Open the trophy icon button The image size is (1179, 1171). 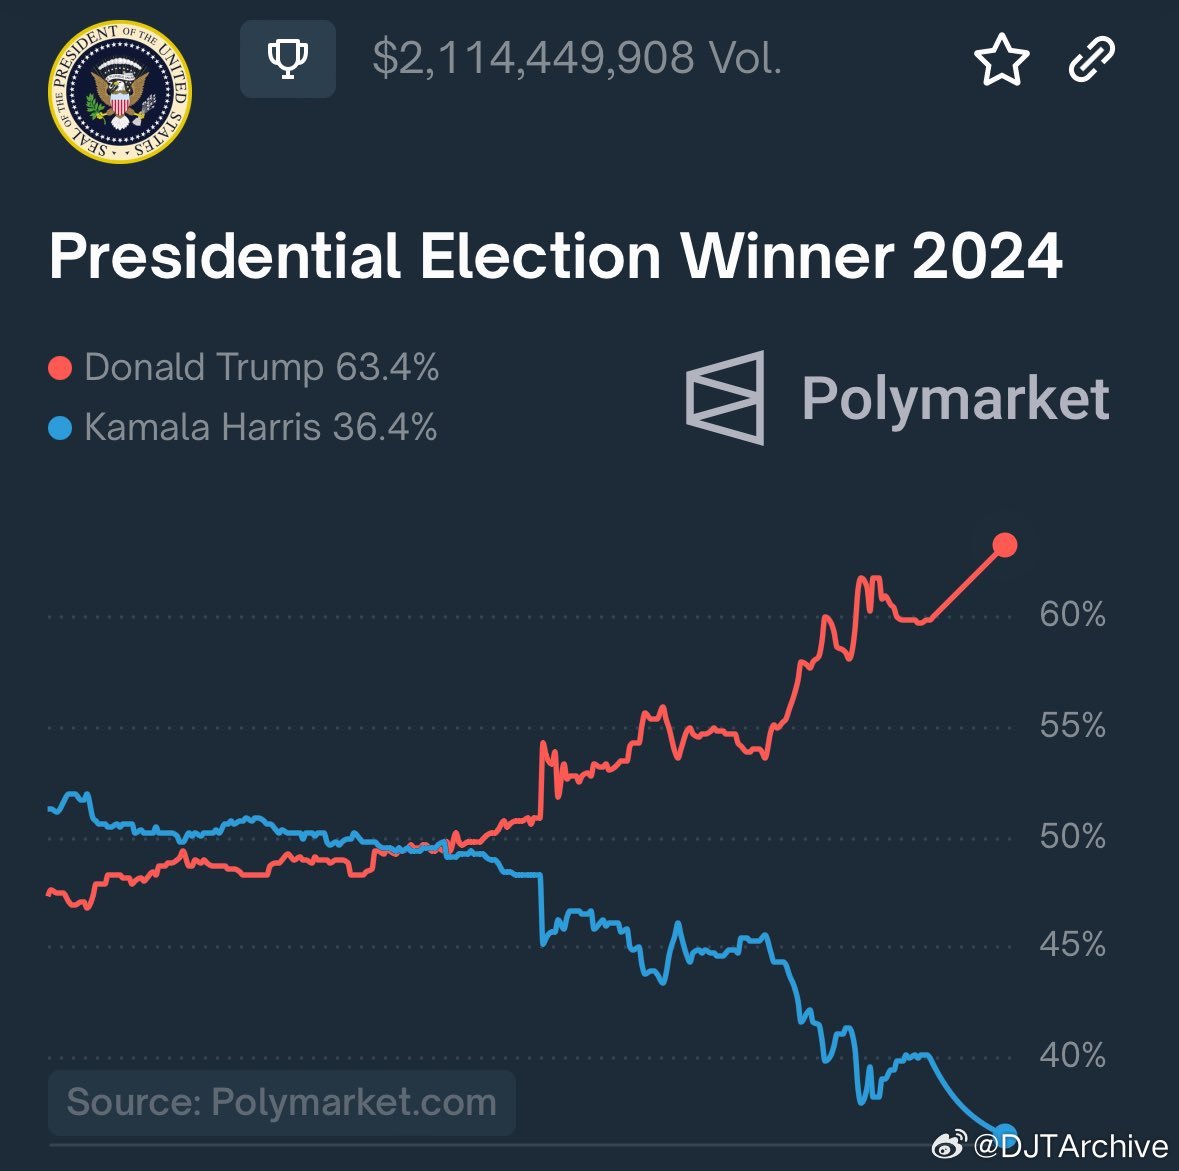coord(288,58)
